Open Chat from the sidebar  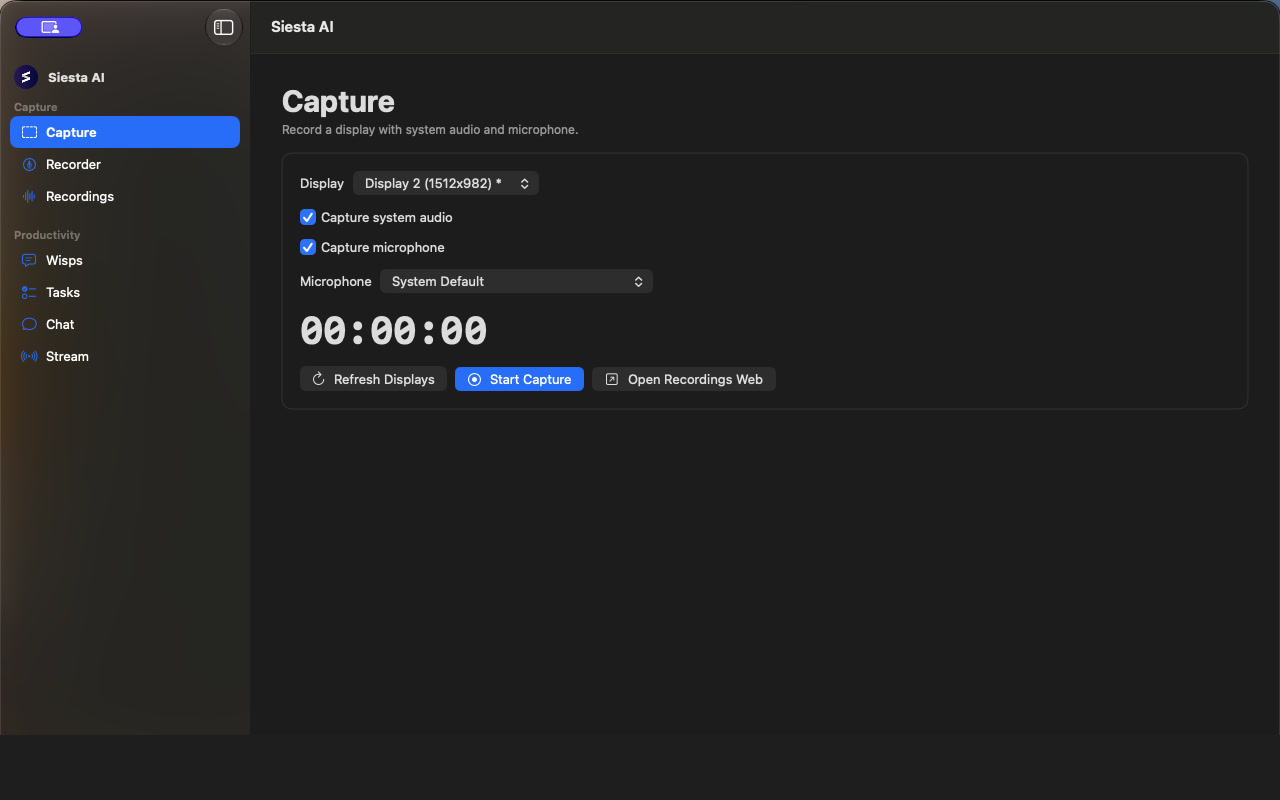(x=125, y=324)
